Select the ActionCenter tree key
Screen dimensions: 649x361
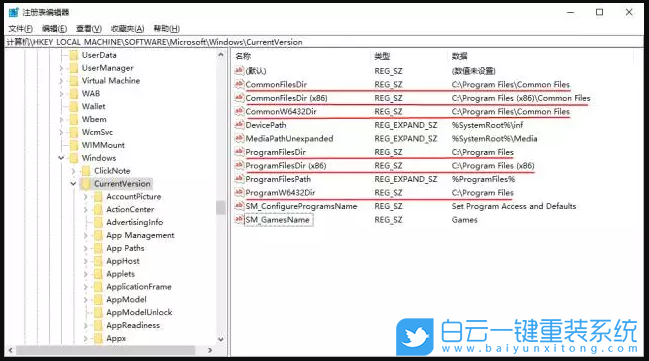tap(130, 209)
